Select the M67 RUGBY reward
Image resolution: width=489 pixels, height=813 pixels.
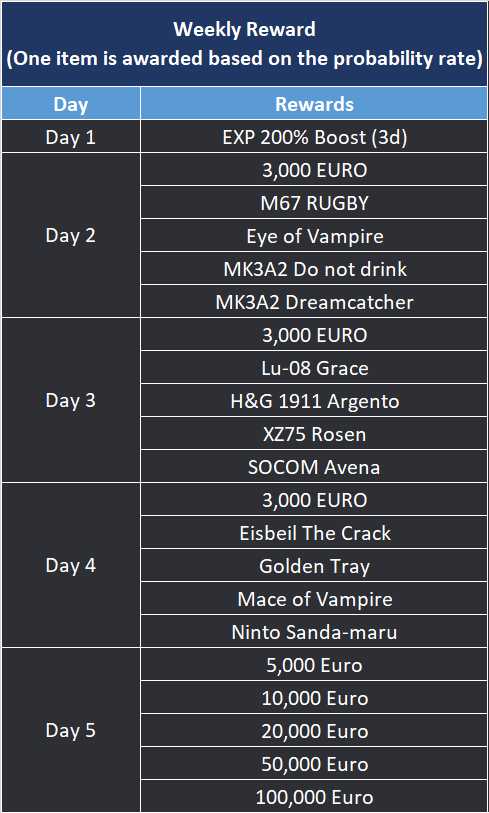314,202
